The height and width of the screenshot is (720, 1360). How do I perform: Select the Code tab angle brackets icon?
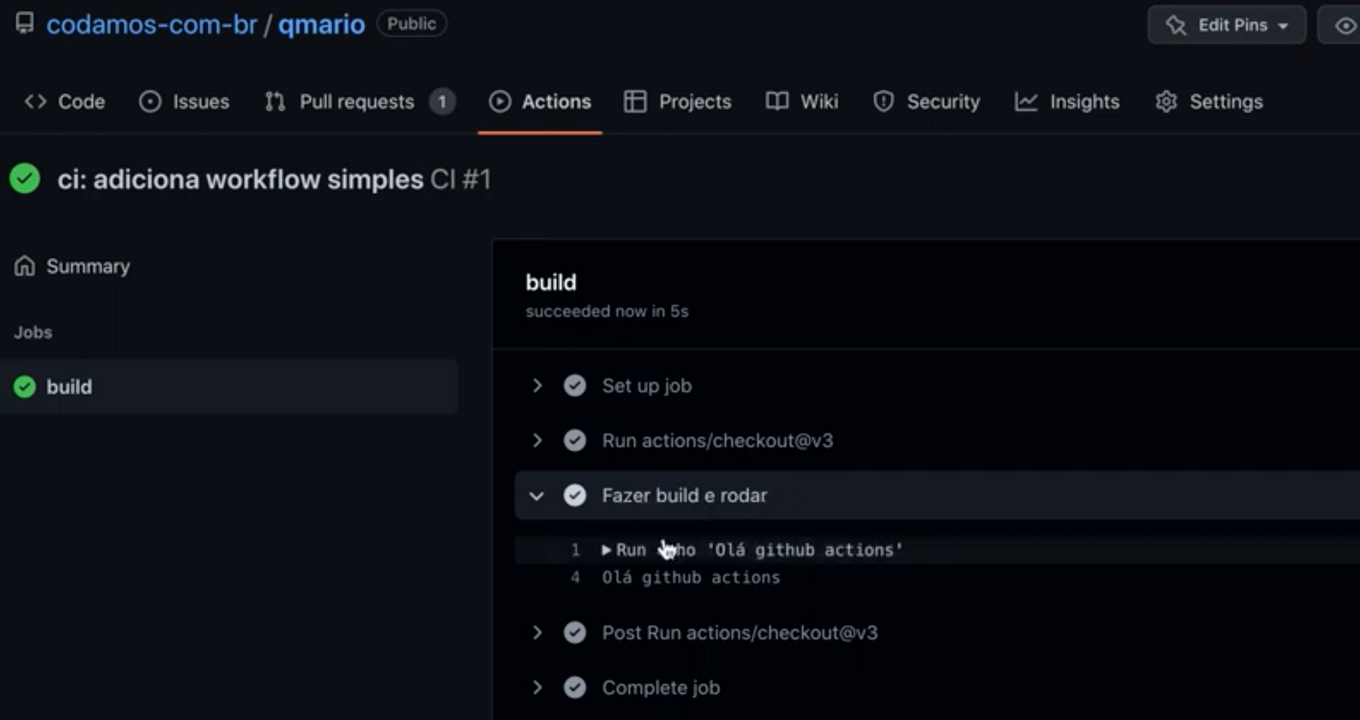35,101
